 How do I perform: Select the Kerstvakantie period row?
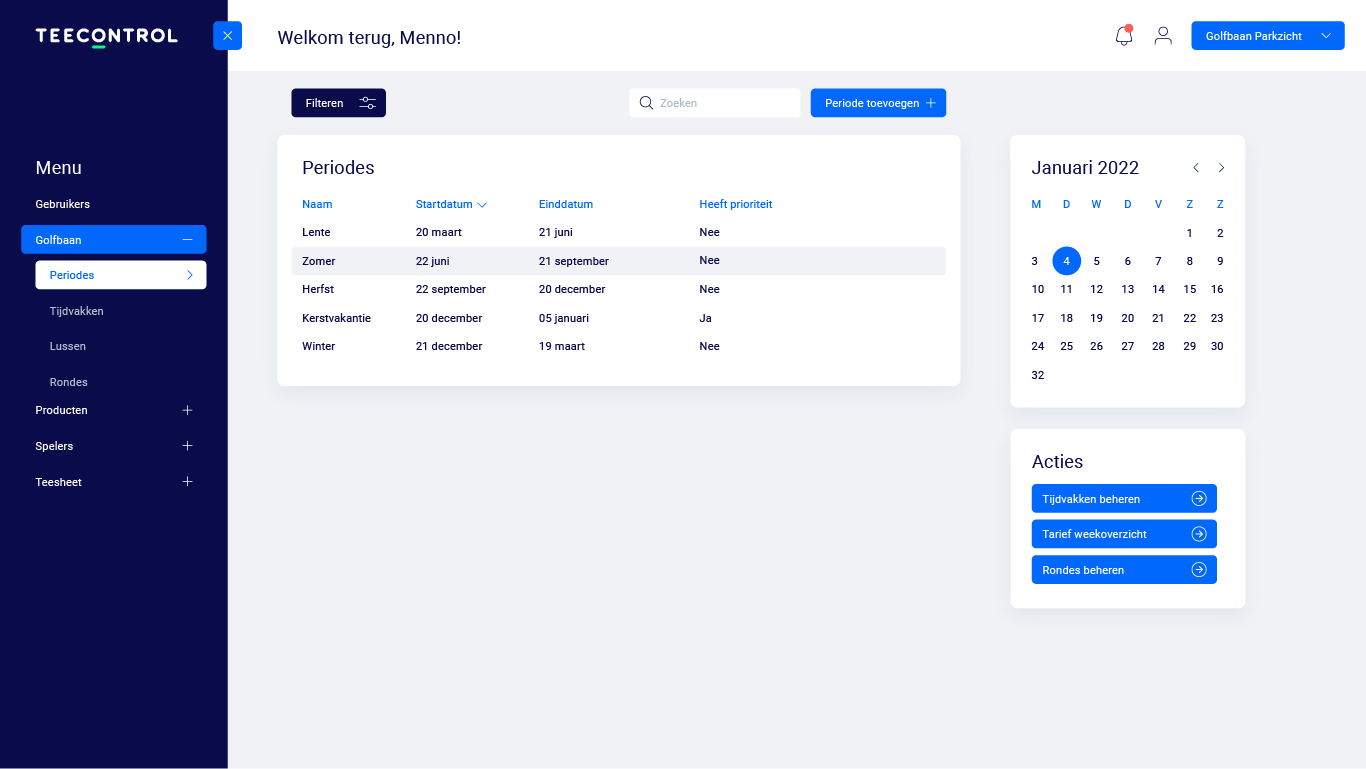(618, 318)
